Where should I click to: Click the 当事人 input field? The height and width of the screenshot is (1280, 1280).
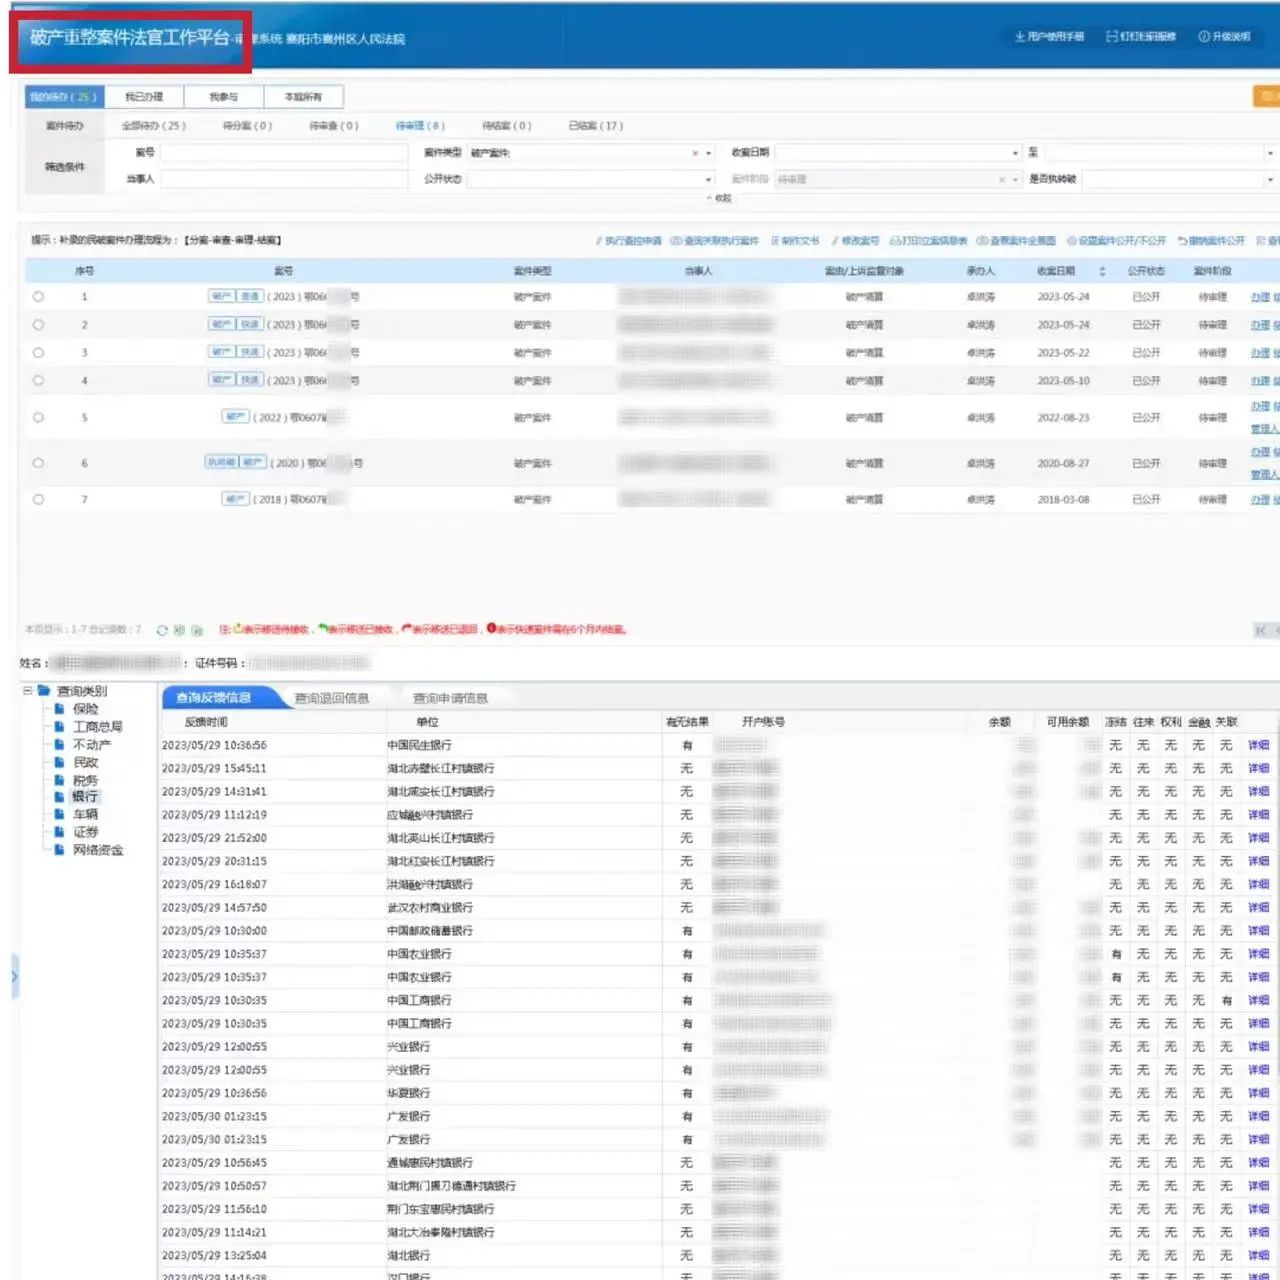284,179
